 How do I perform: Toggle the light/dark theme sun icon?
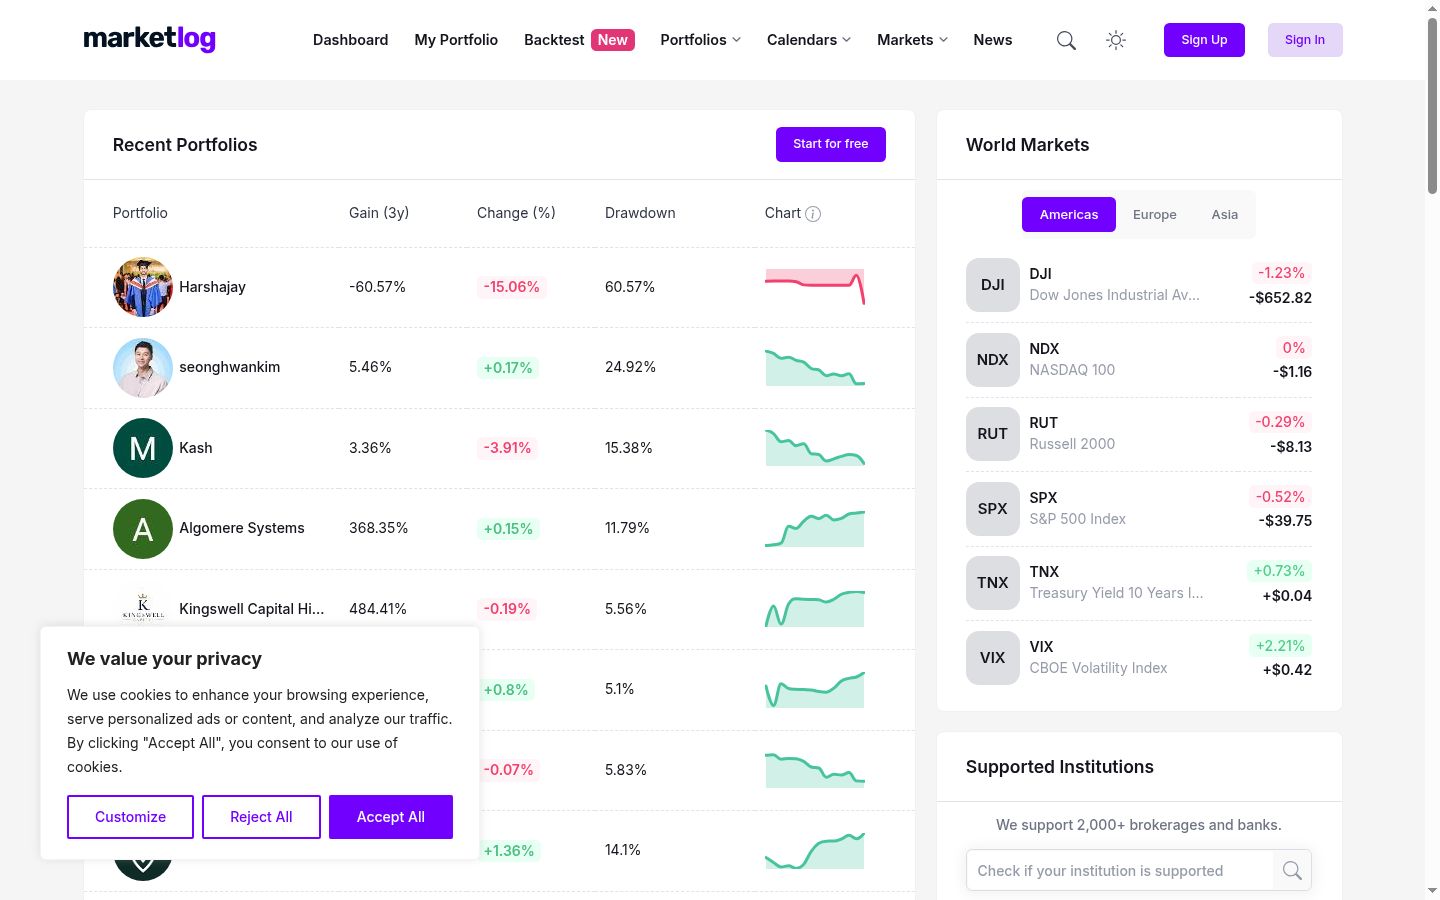coord(1116,40)
